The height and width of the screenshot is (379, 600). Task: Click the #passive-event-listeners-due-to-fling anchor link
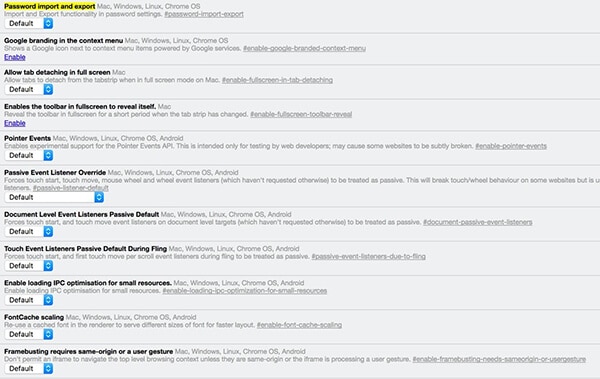pos(368,256)
